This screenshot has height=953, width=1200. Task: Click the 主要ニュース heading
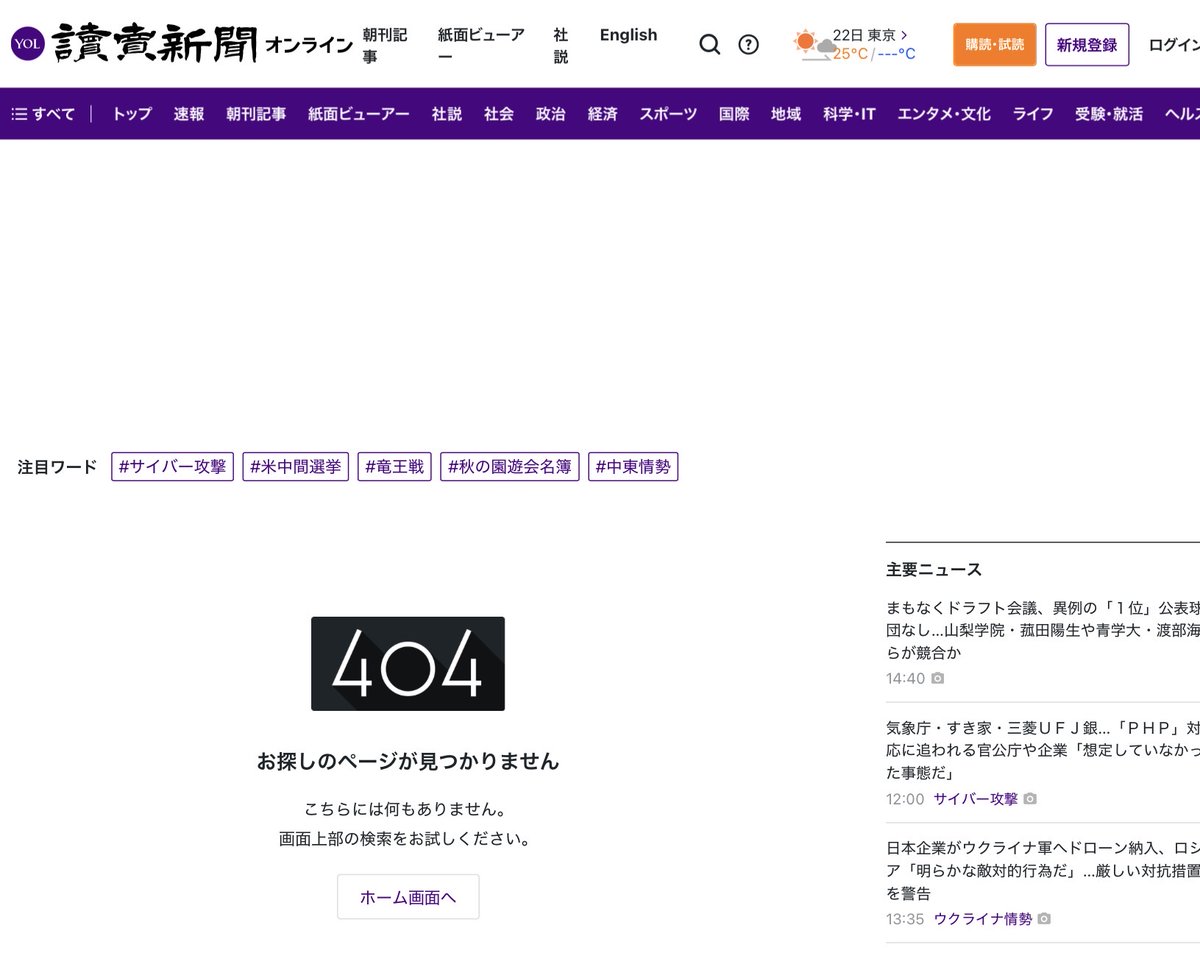pyautogui.click(x=934, y=569)
